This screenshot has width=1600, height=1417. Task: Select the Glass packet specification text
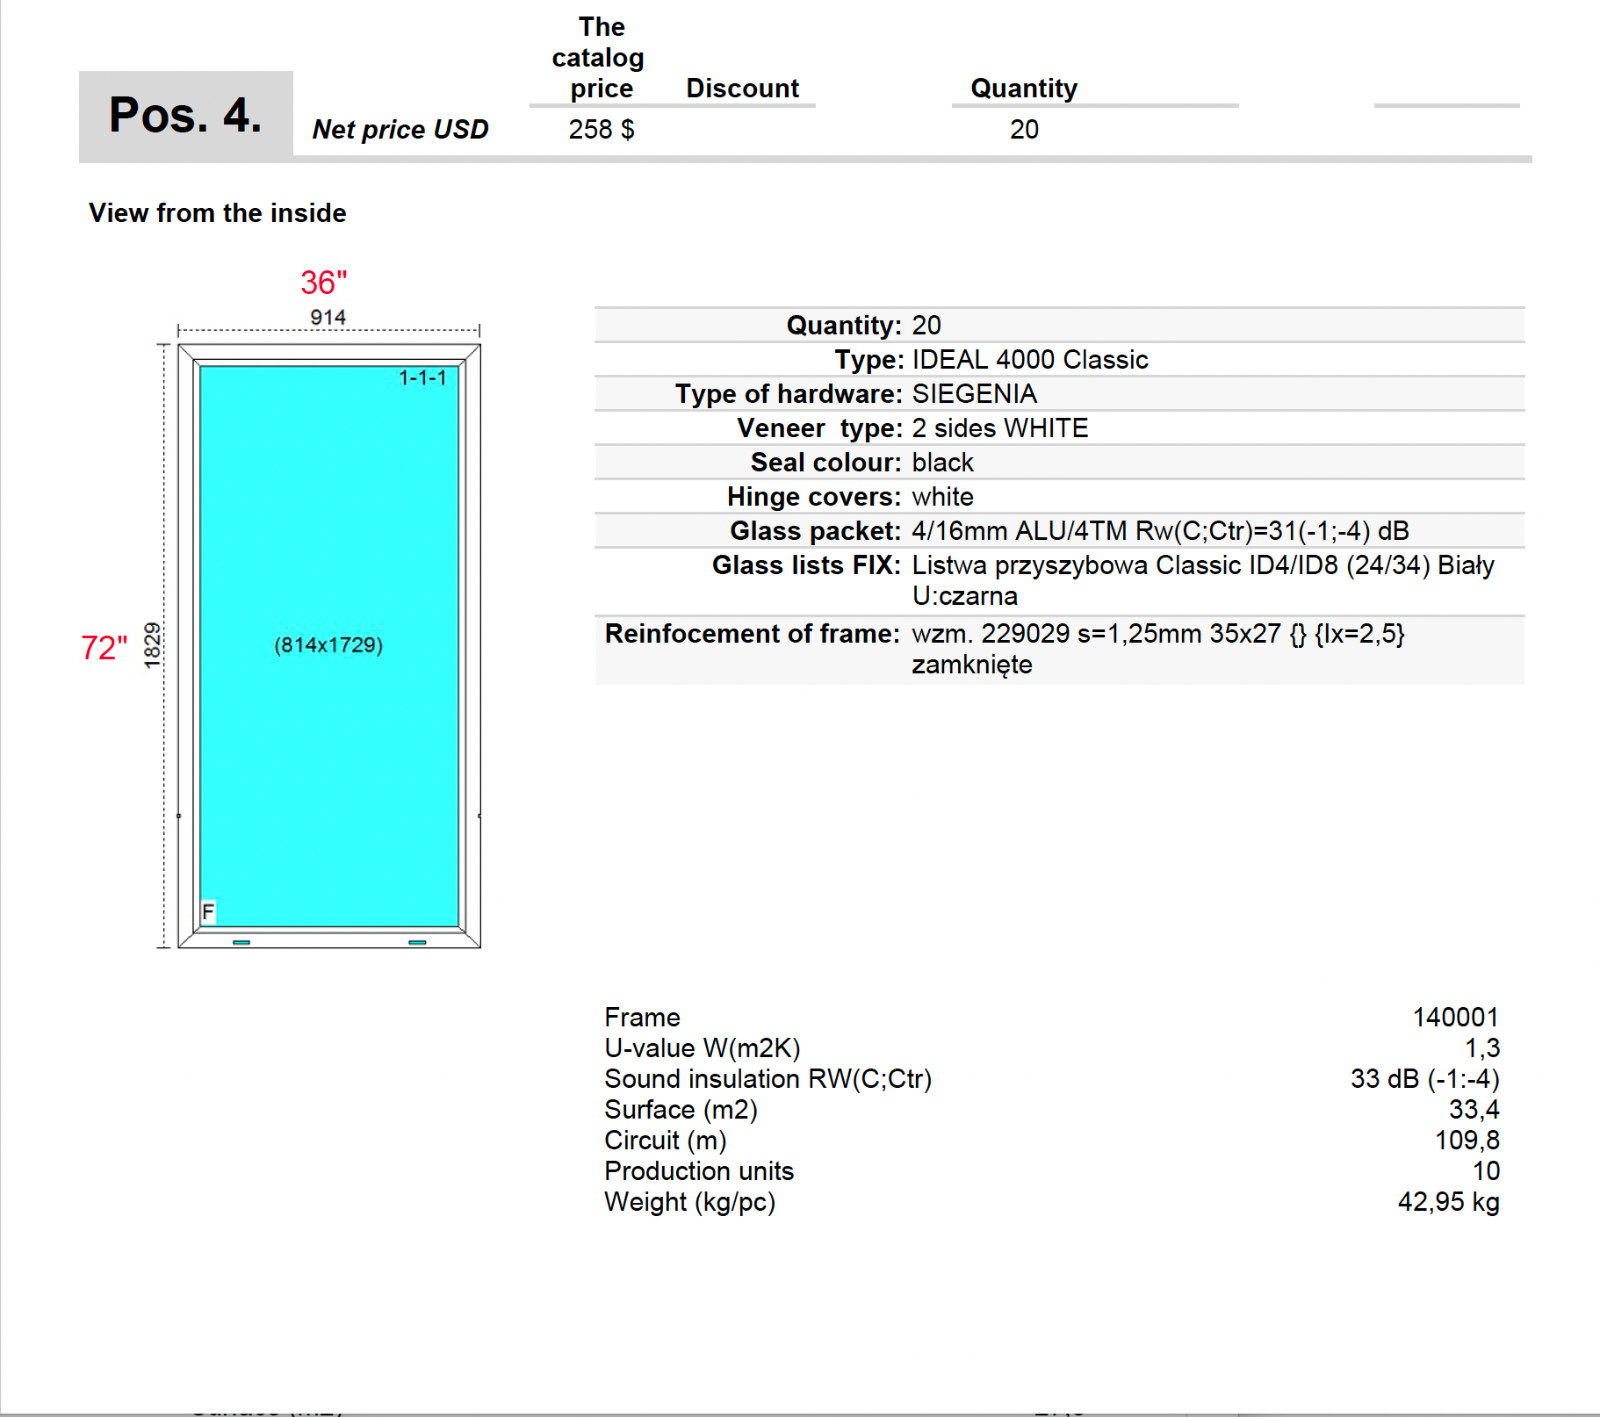pos(1160,531)
